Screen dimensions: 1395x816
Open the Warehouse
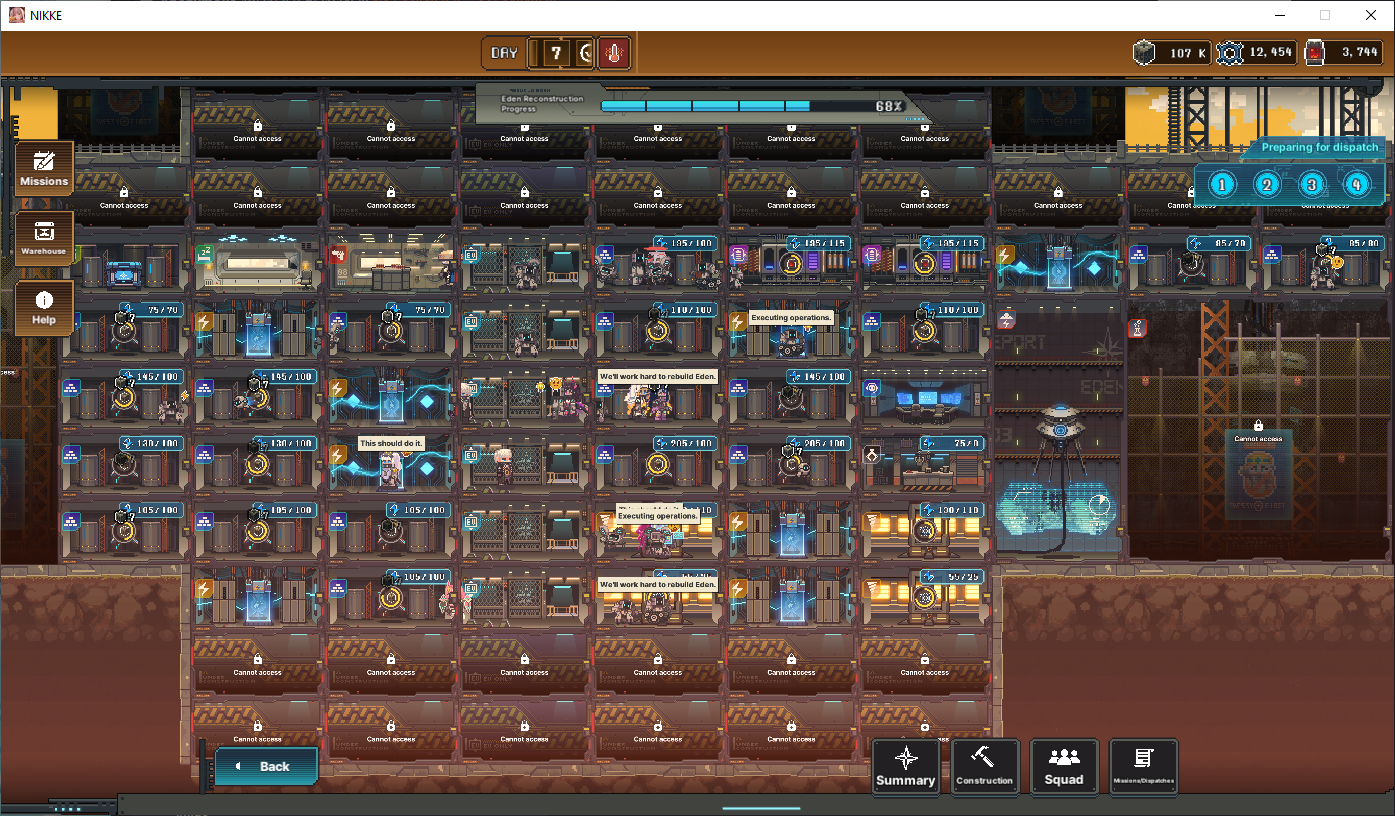pyautogui.click(x=44, y=238)
